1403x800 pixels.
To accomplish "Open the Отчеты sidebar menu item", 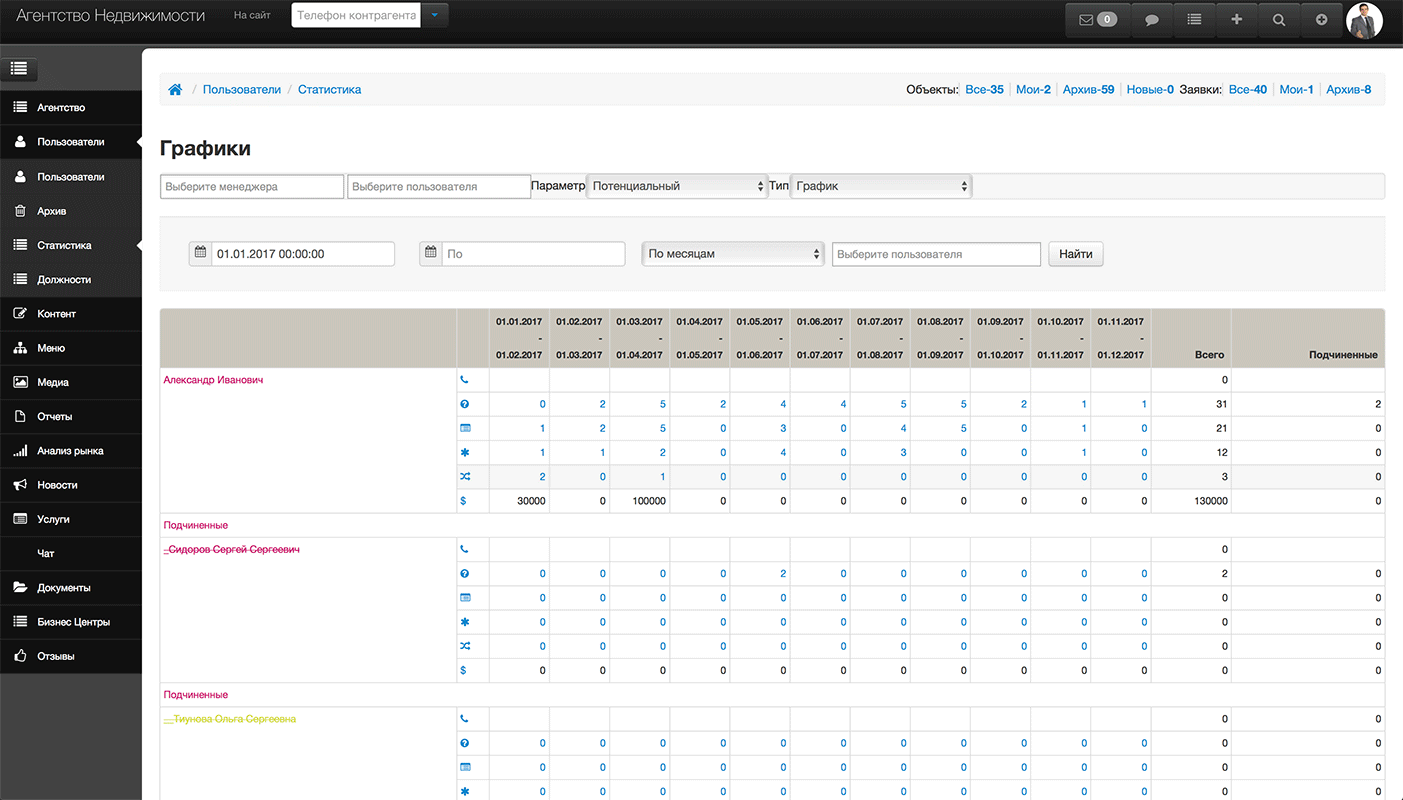I will point(55,417).
